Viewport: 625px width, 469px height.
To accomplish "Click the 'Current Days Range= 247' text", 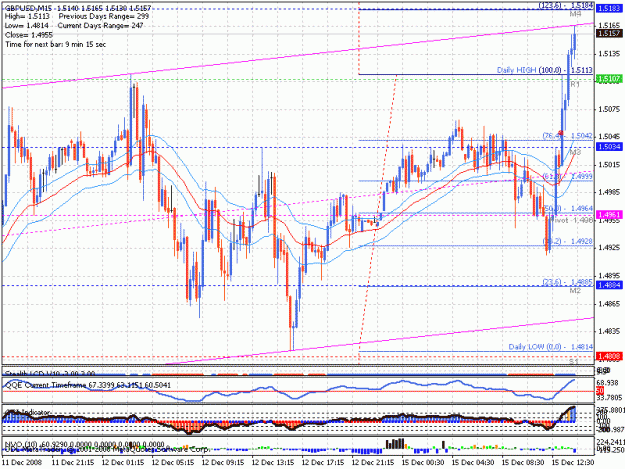I will coord(100,26).
